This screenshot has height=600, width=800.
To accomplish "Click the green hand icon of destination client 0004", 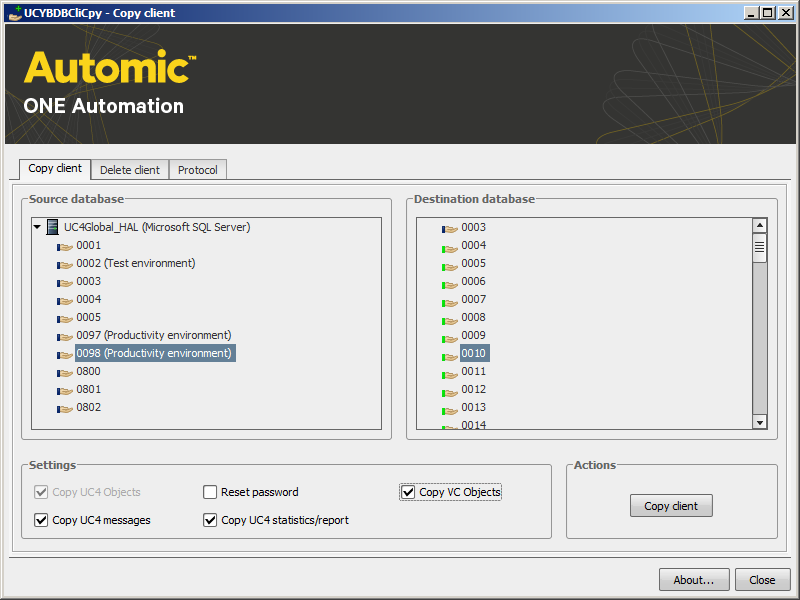I will pos(450,247).
